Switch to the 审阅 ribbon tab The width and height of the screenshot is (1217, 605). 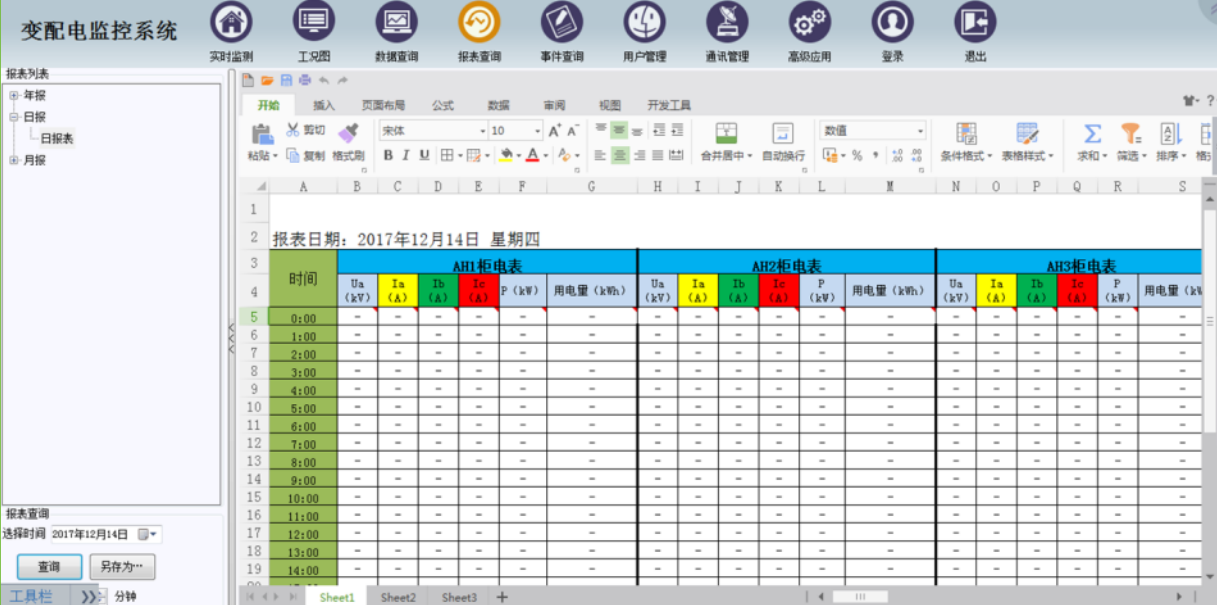[554, 105]
